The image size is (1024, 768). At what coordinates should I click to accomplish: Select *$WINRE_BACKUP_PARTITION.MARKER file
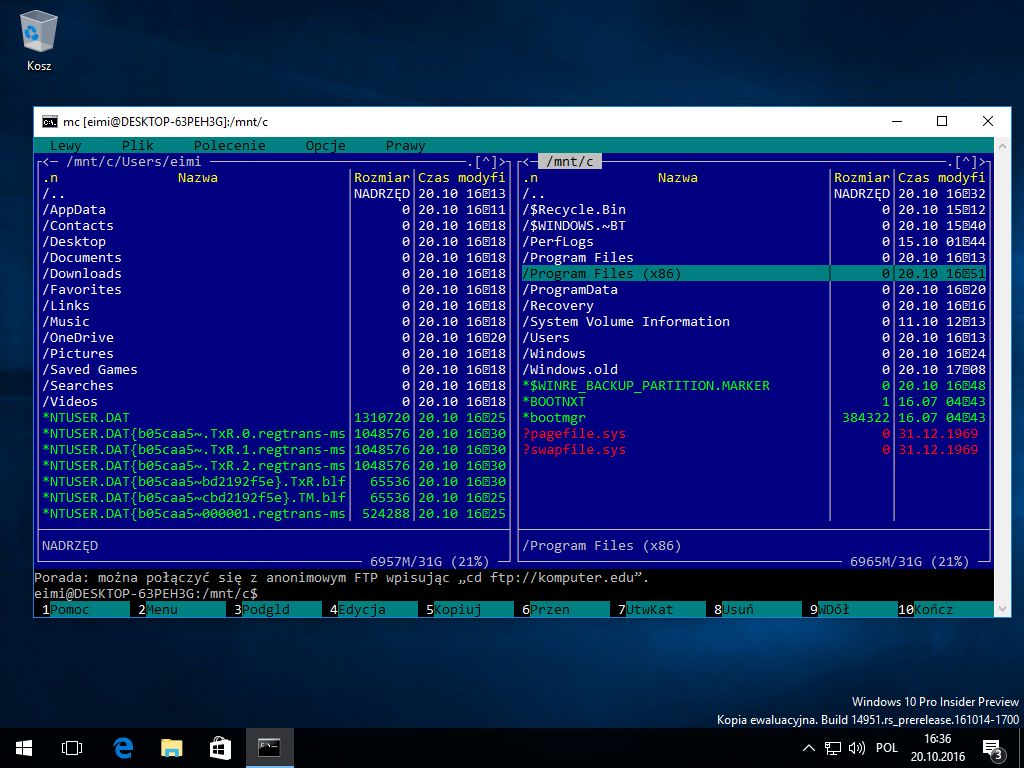tap(754, 385)
